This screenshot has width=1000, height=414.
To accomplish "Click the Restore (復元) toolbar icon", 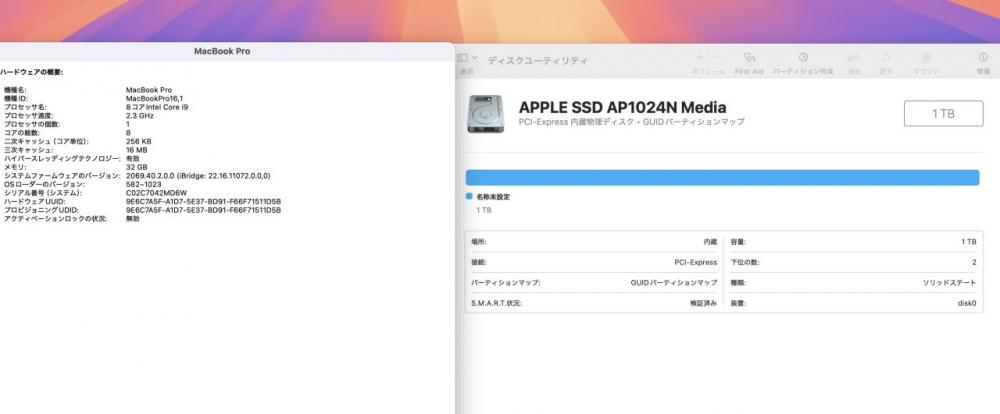I will pyautogui.click(x=886, y=57).
